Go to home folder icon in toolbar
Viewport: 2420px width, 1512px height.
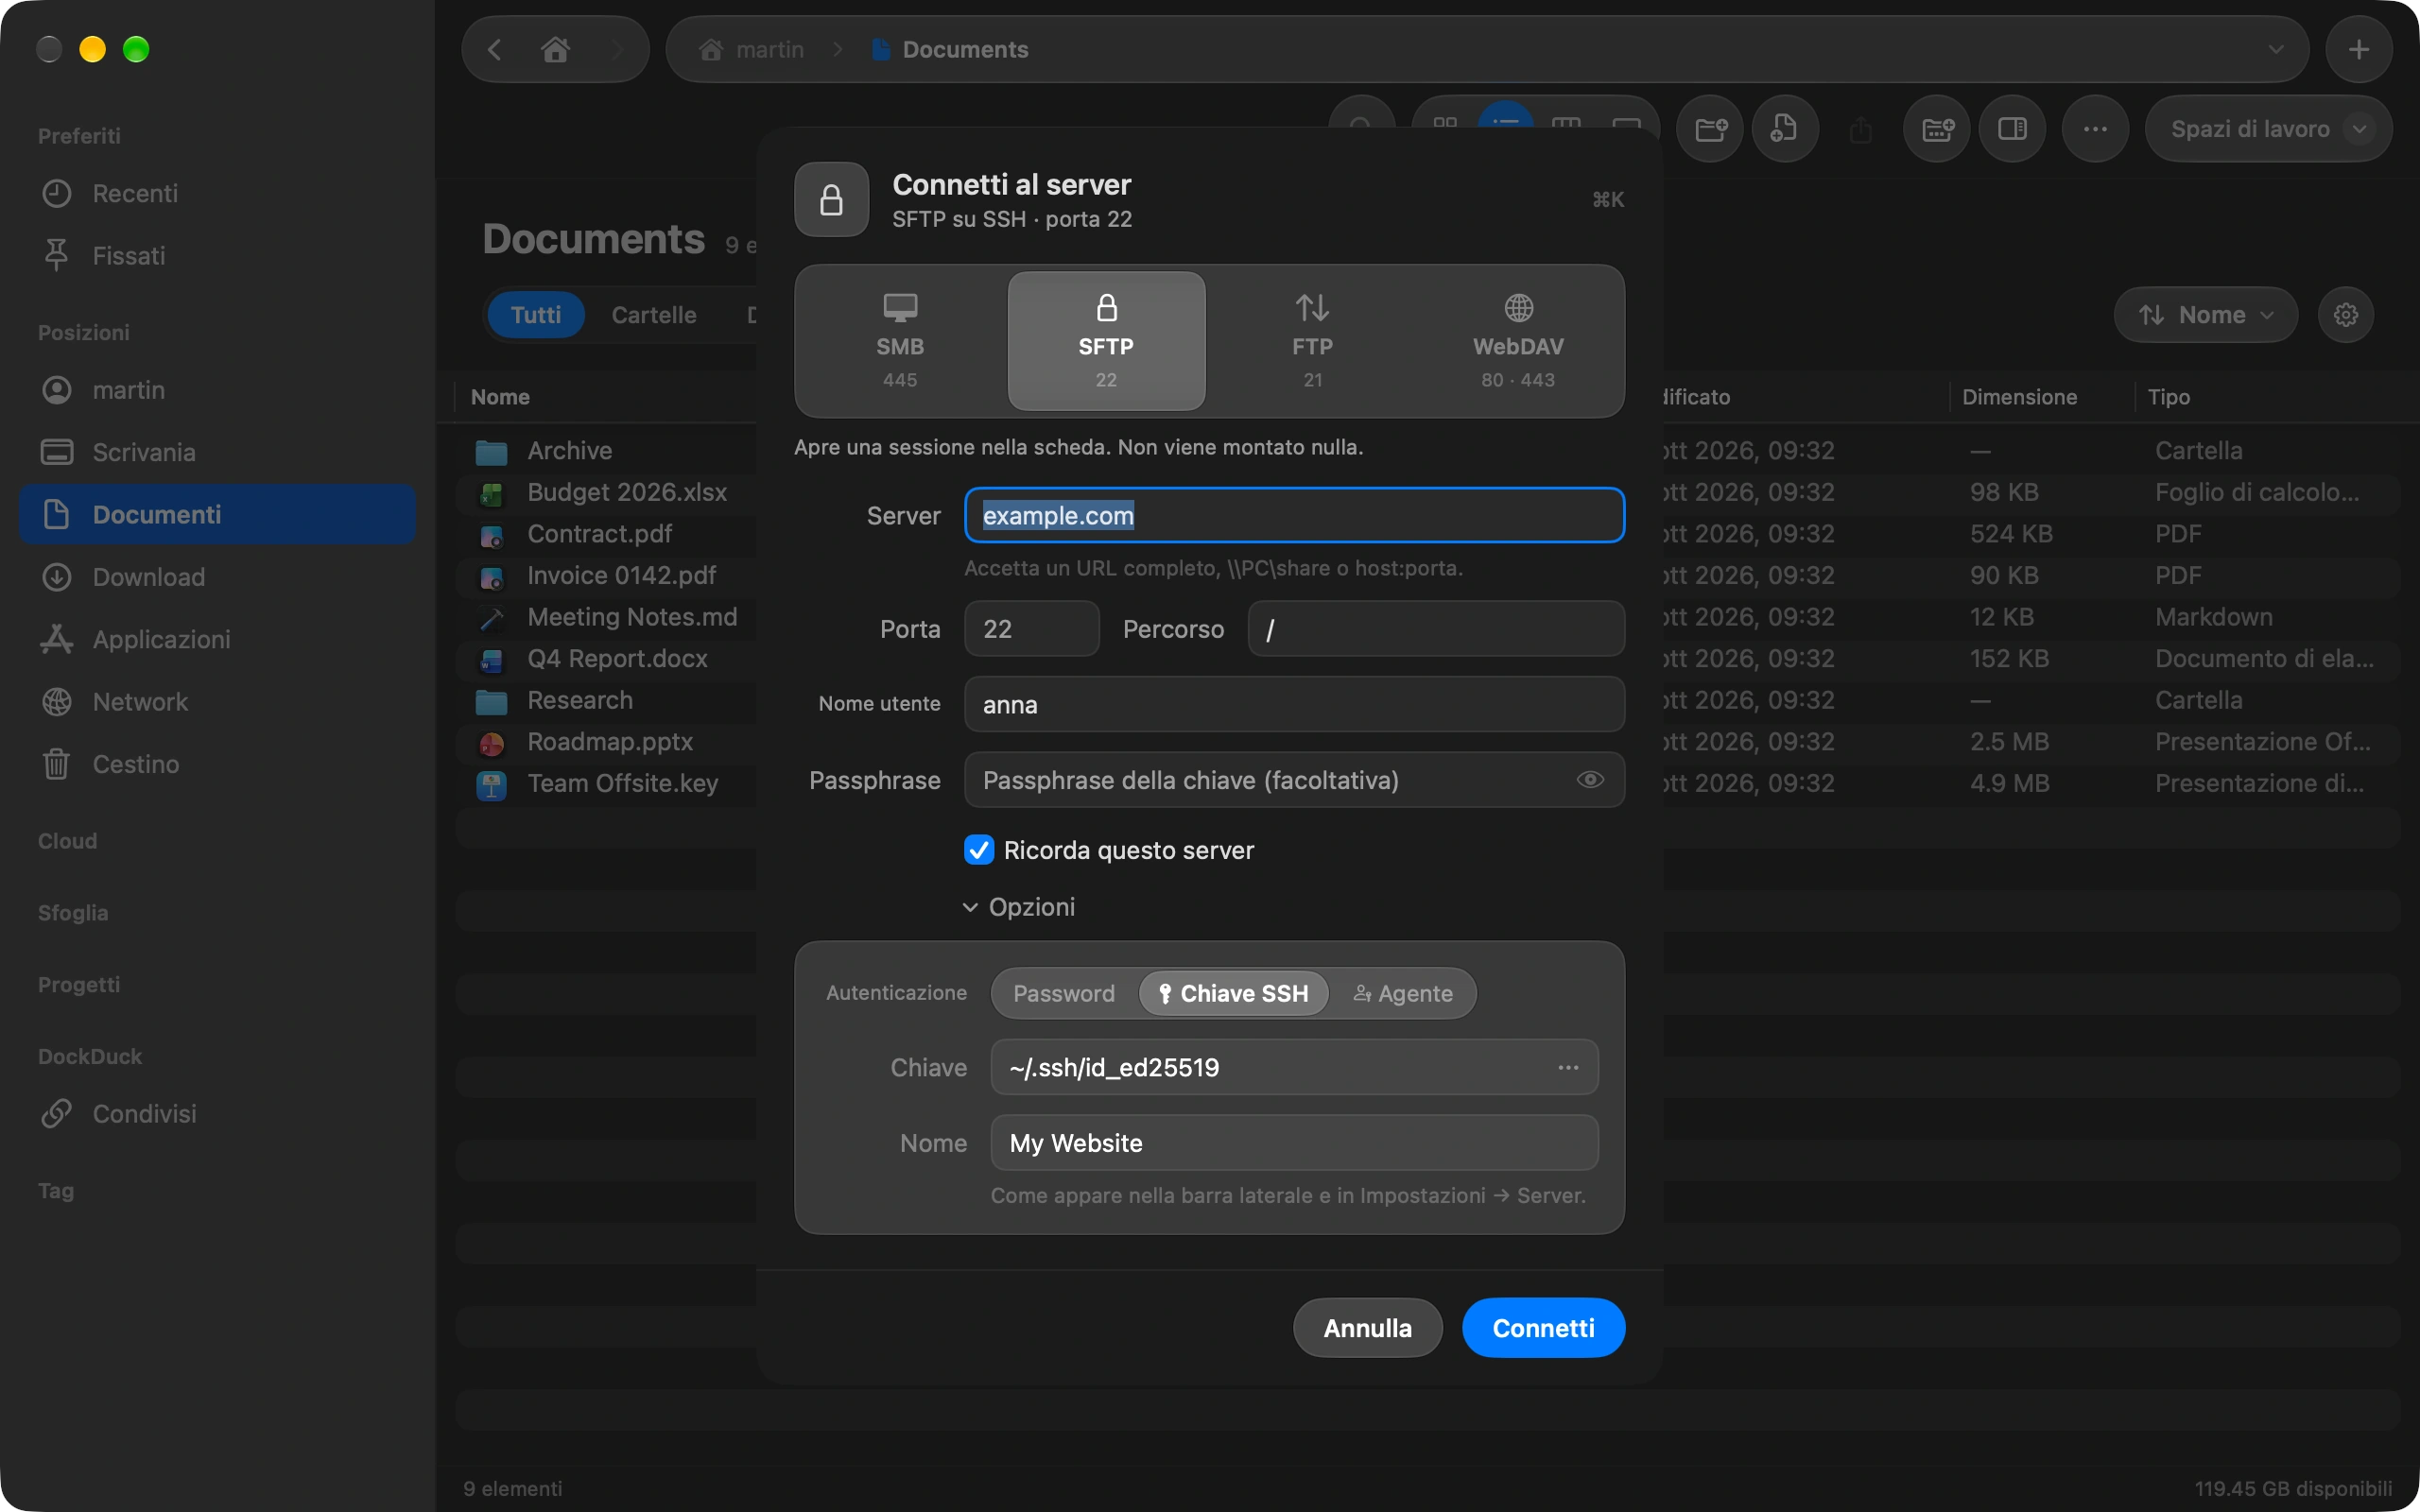pos(556,49)
